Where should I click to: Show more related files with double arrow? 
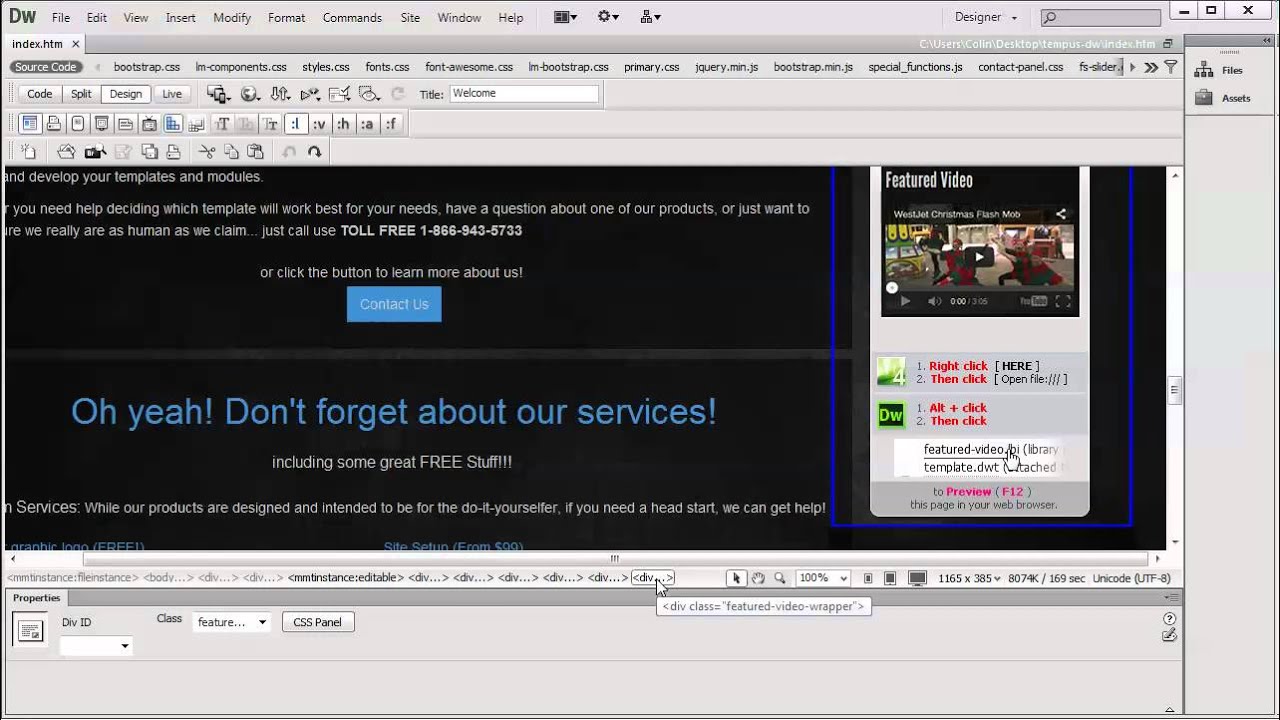click(x=1151, y=67)
